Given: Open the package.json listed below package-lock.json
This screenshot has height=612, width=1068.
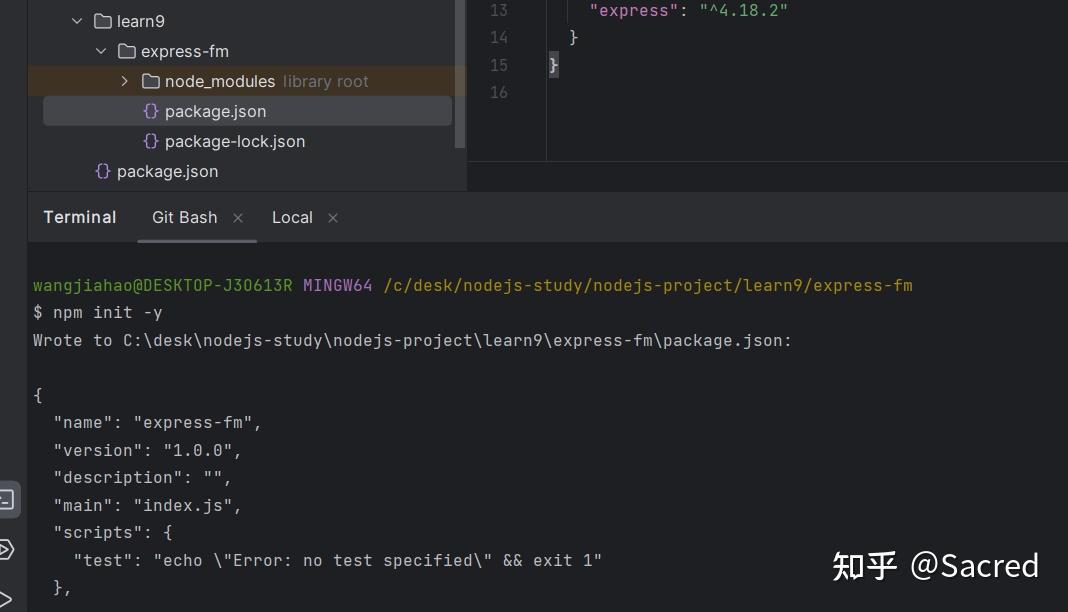Looking at the screenshot, I should 167,171.
